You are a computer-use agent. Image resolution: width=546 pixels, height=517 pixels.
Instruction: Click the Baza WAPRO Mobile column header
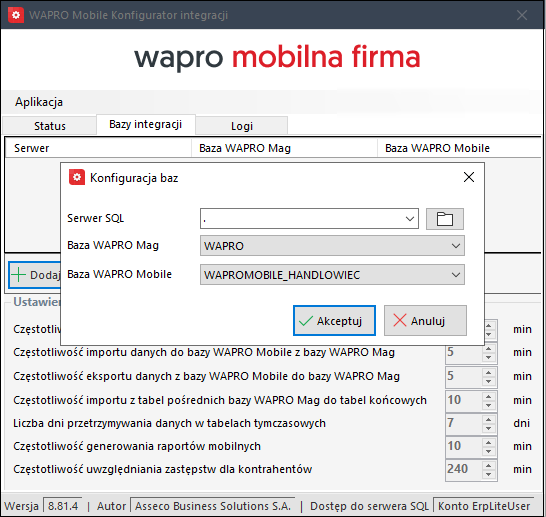click(x=460, y=148)
